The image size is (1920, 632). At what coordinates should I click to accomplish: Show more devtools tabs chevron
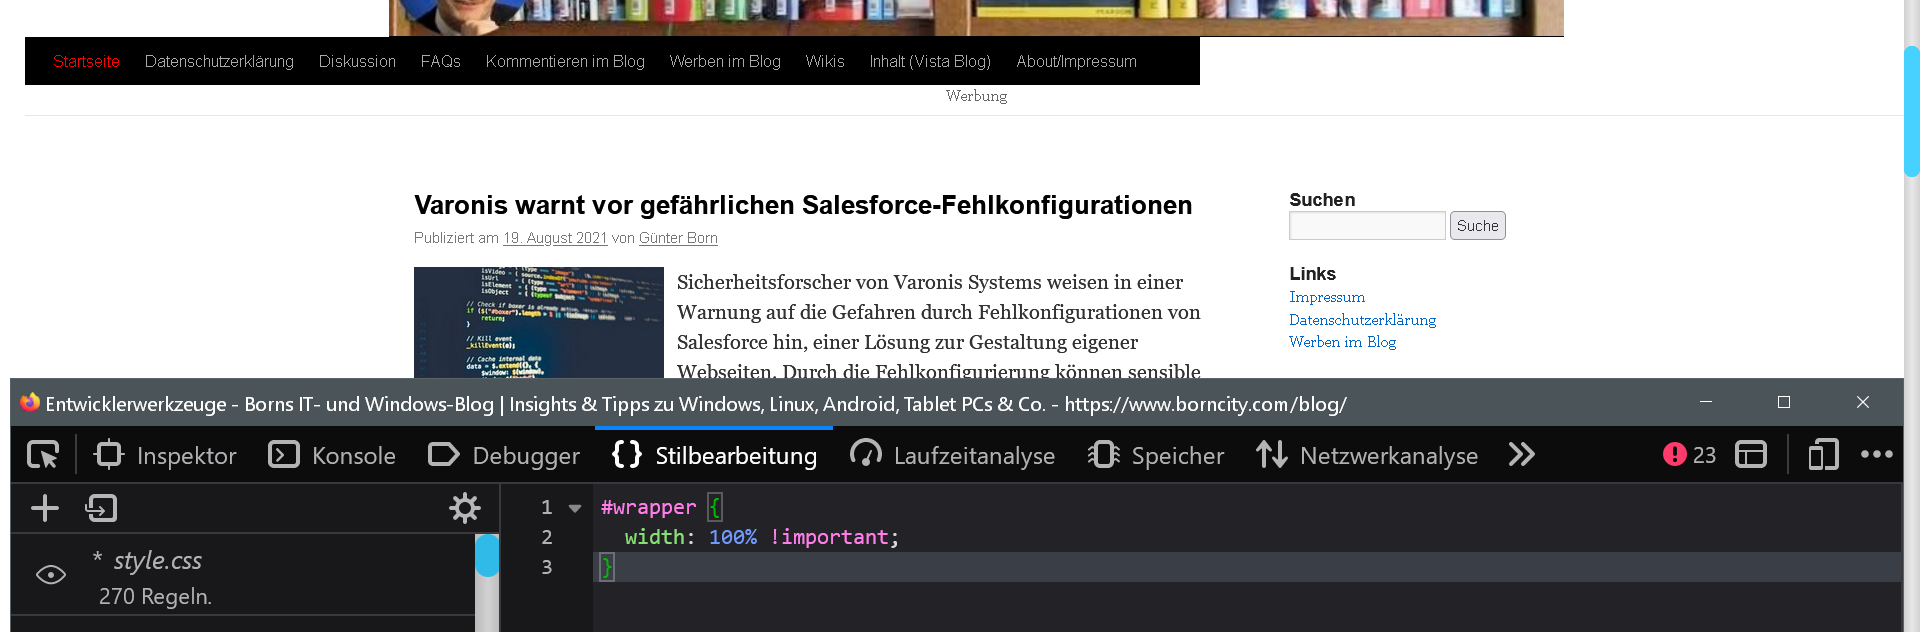click(1521, 455)
